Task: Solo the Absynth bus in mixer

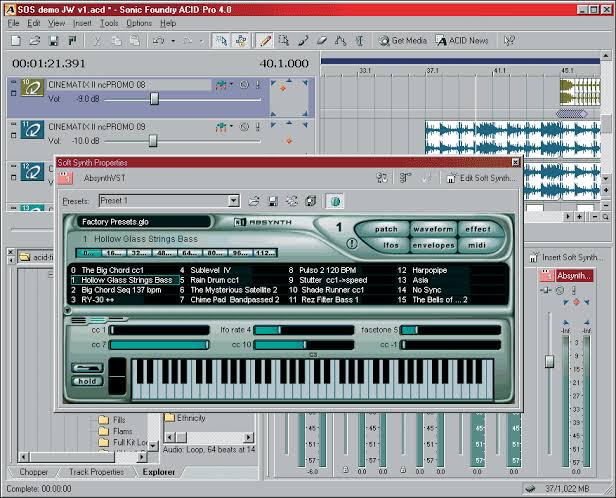Action: [x=574, y=291]
